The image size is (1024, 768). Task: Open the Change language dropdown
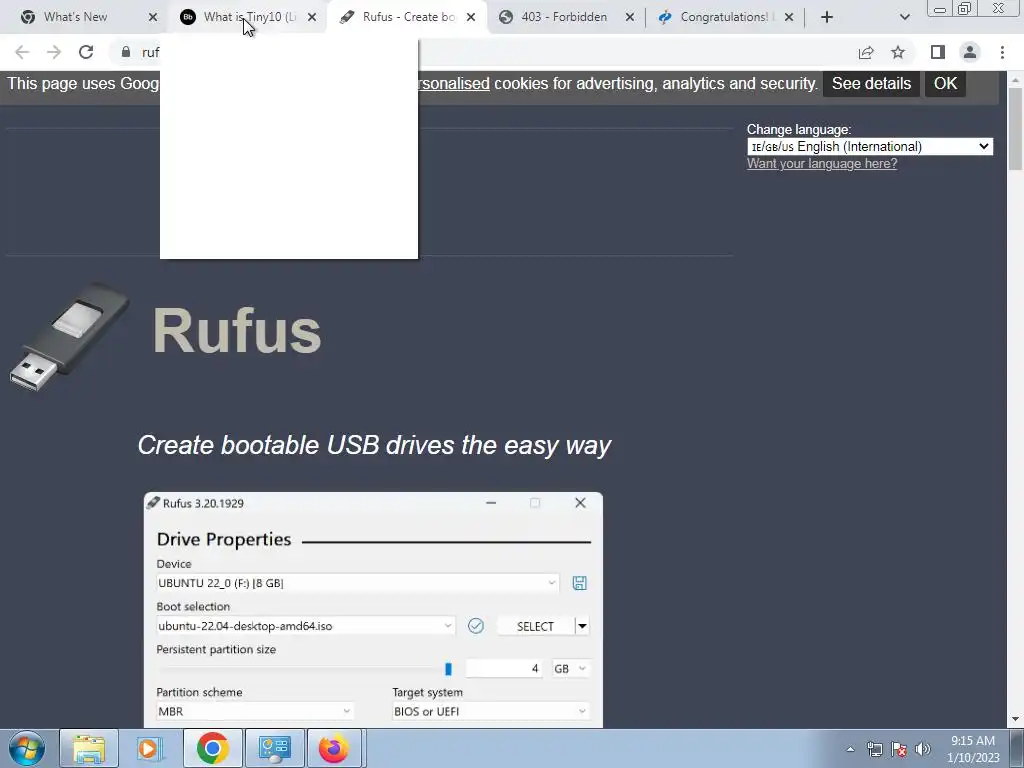click(870, 146)
